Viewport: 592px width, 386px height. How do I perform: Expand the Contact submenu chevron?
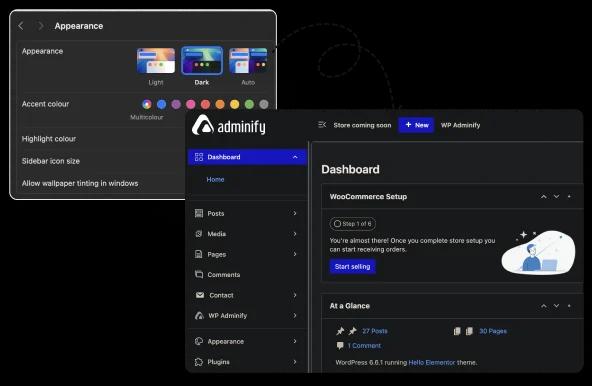pyautogui.click(x=295, y=295)
